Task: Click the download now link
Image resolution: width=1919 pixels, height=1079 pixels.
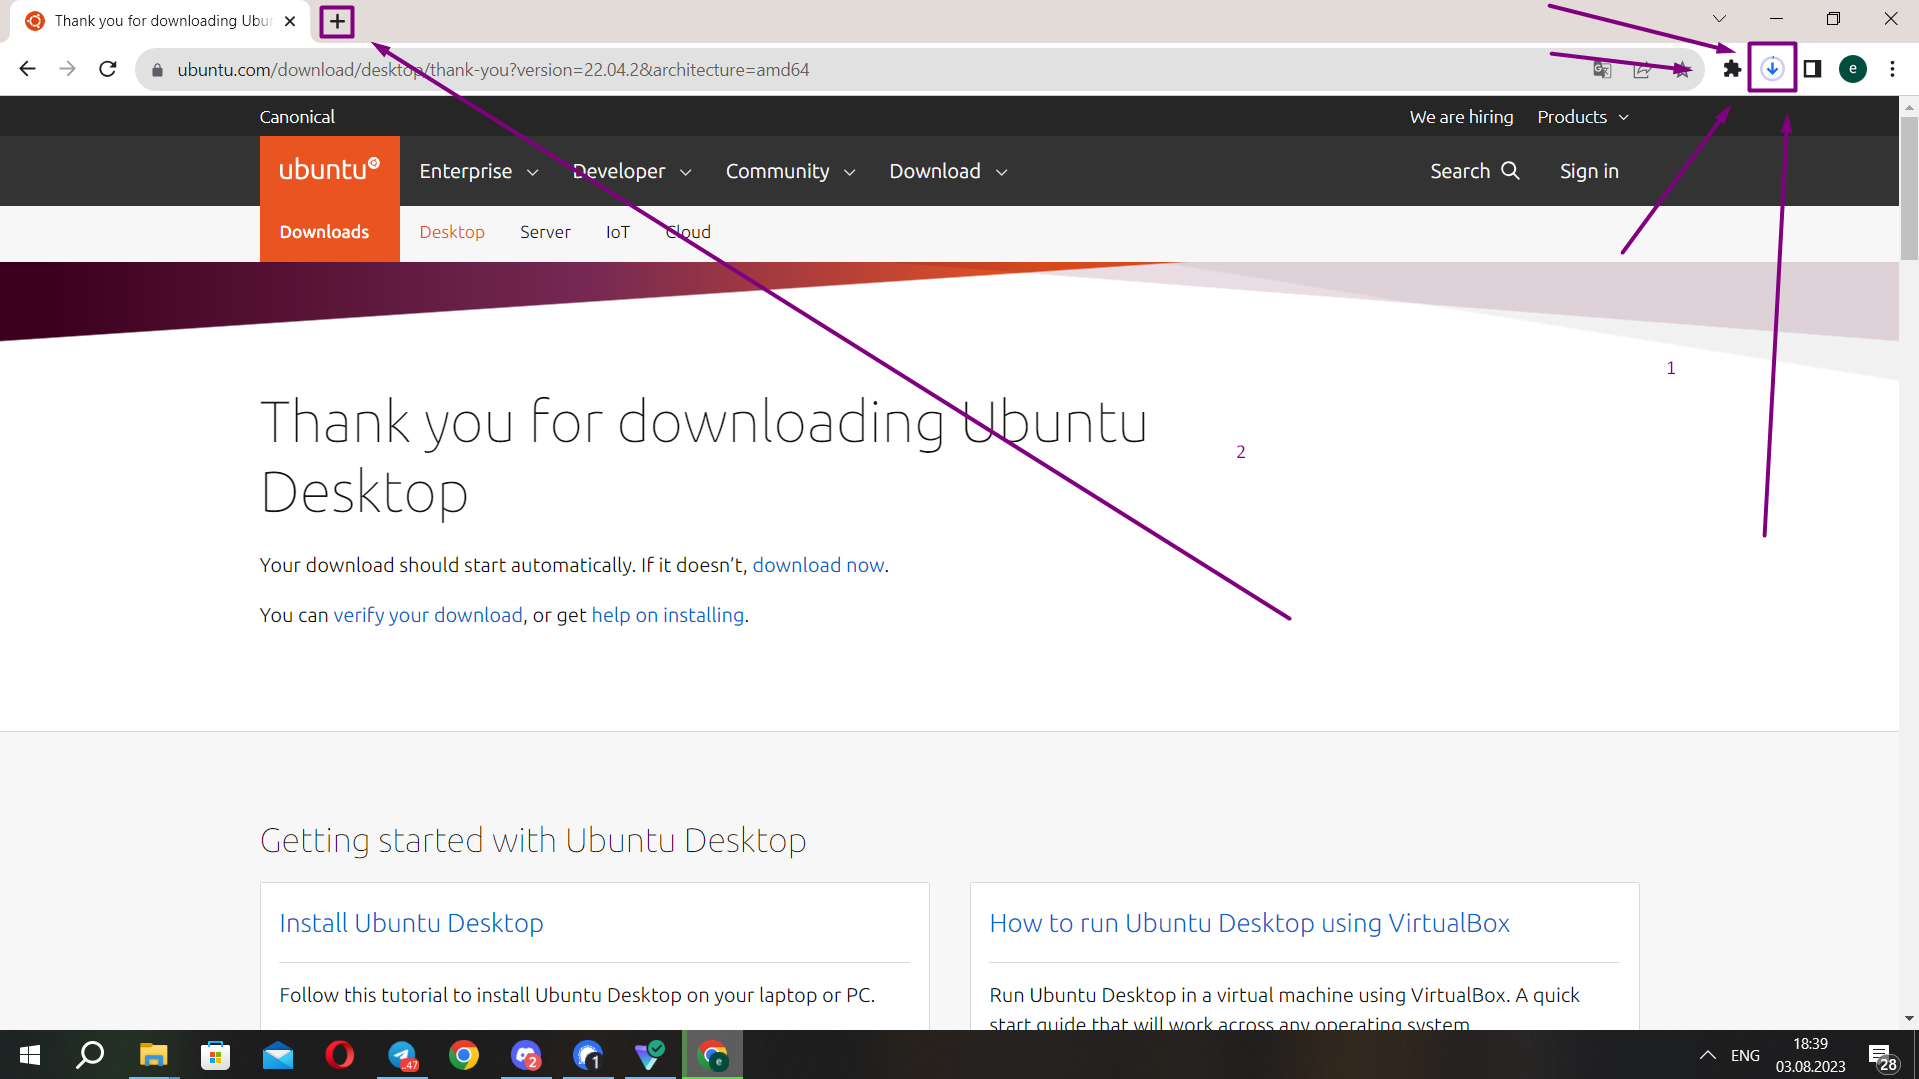Action: (818, 565)
